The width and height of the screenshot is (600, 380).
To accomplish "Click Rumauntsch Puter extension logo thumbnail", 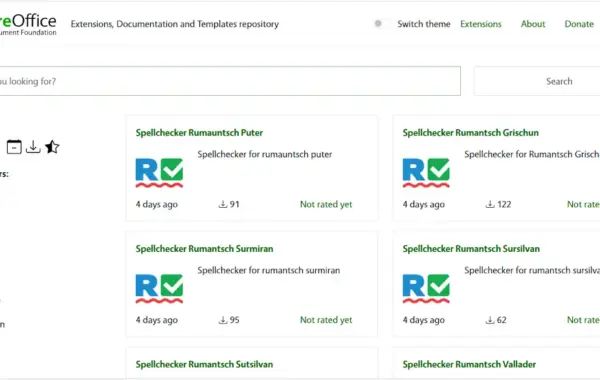I will pos(159,173).
